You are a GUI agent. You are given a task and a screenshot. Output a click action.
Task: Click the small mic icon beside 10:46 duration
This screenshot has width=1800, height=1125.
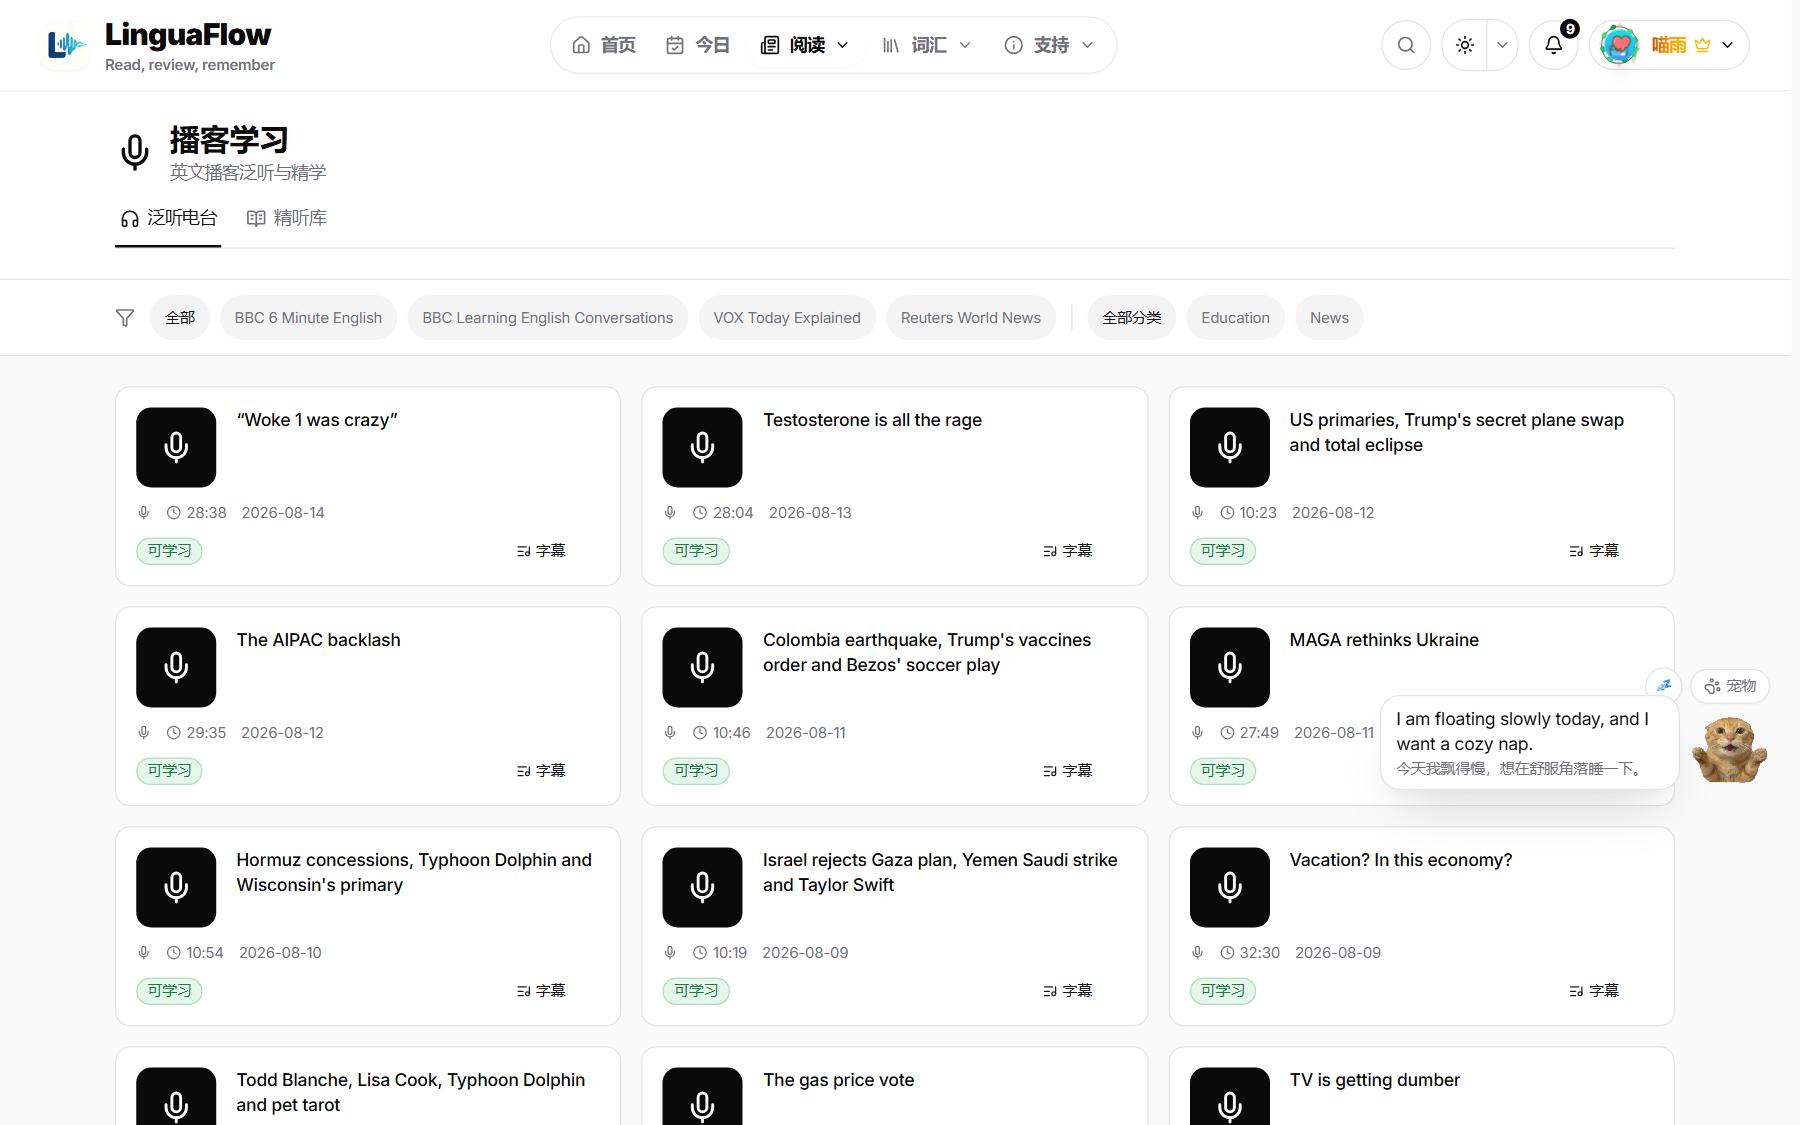670,733
